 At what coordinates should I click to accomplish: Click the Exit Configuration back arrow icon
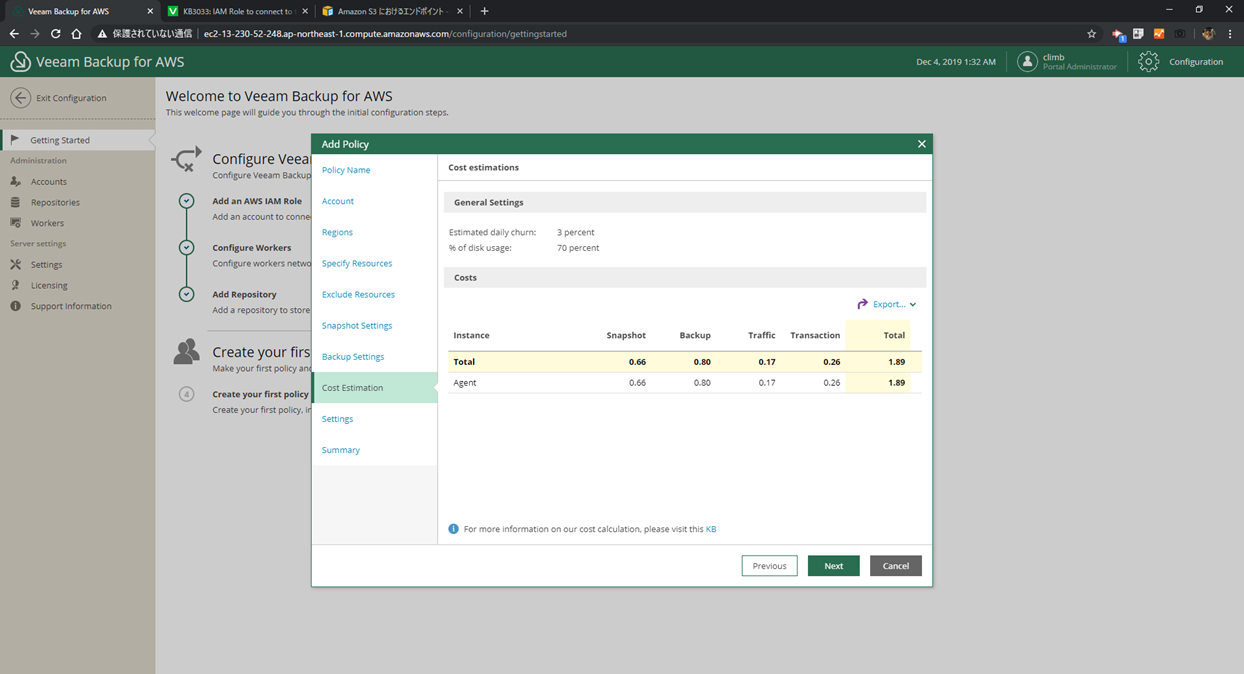20,98
